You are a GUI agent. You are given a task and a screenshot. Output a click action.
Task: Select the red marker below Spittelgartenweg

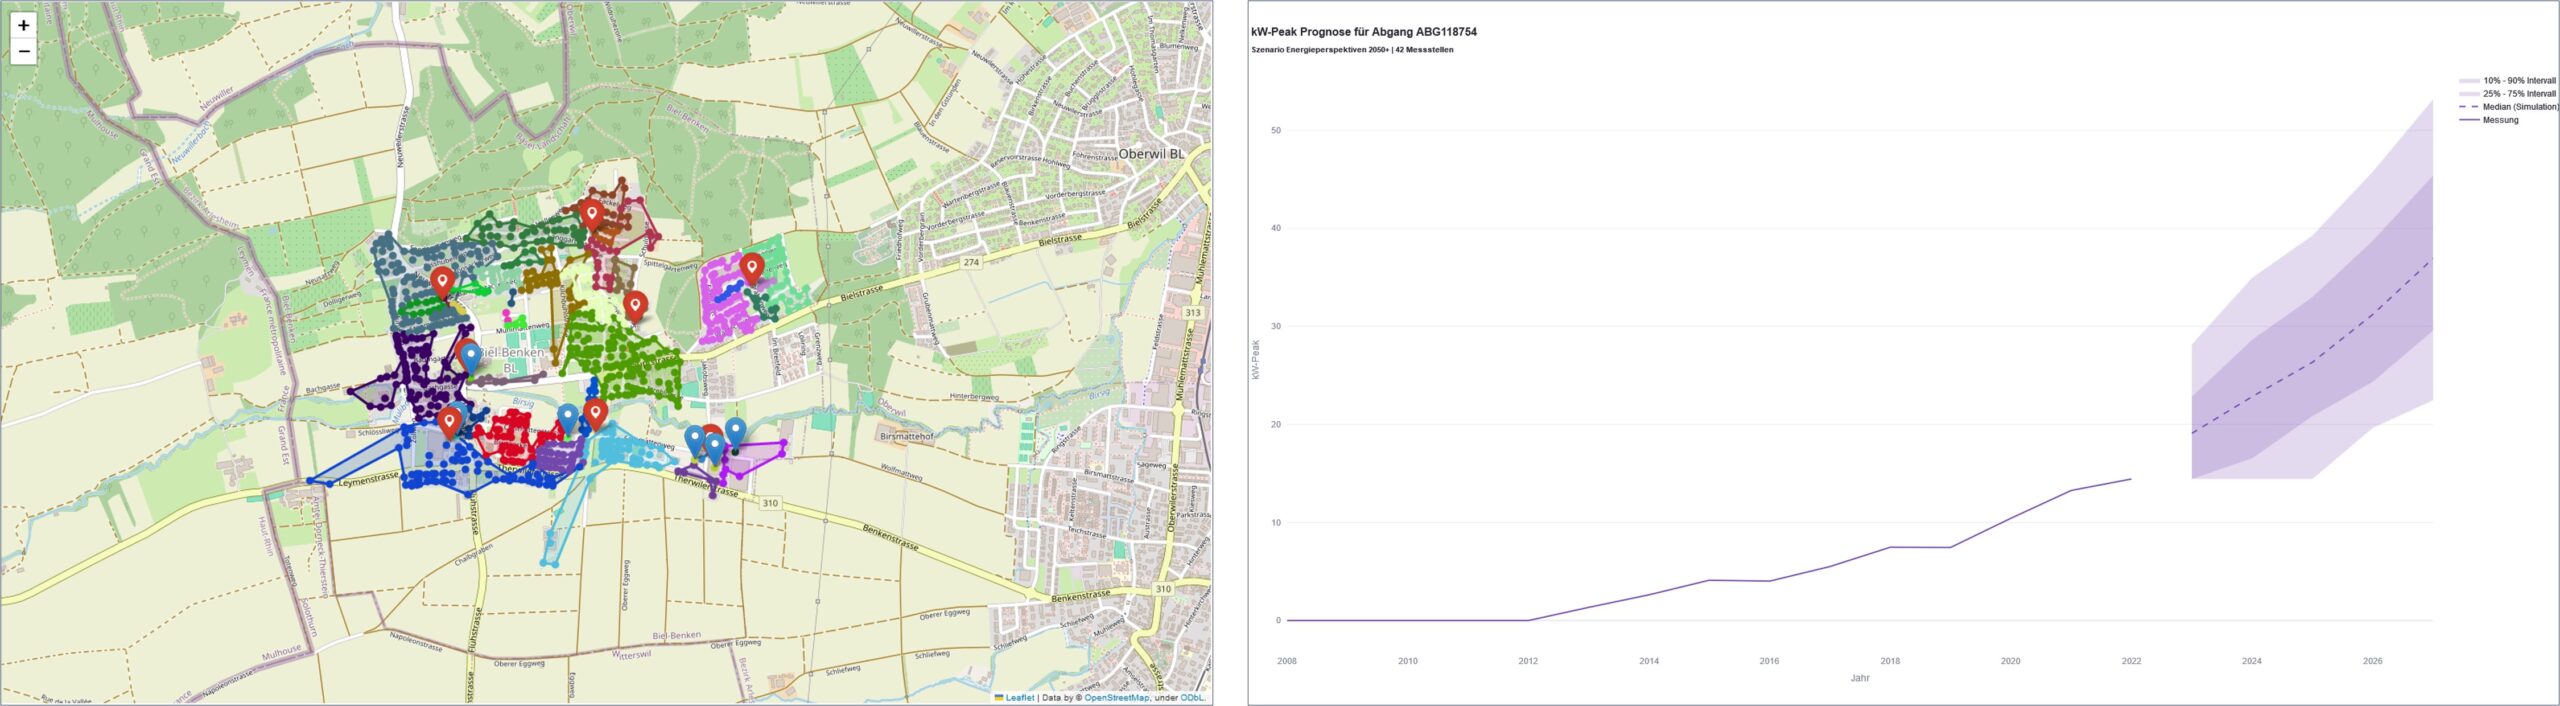[635, 305]
